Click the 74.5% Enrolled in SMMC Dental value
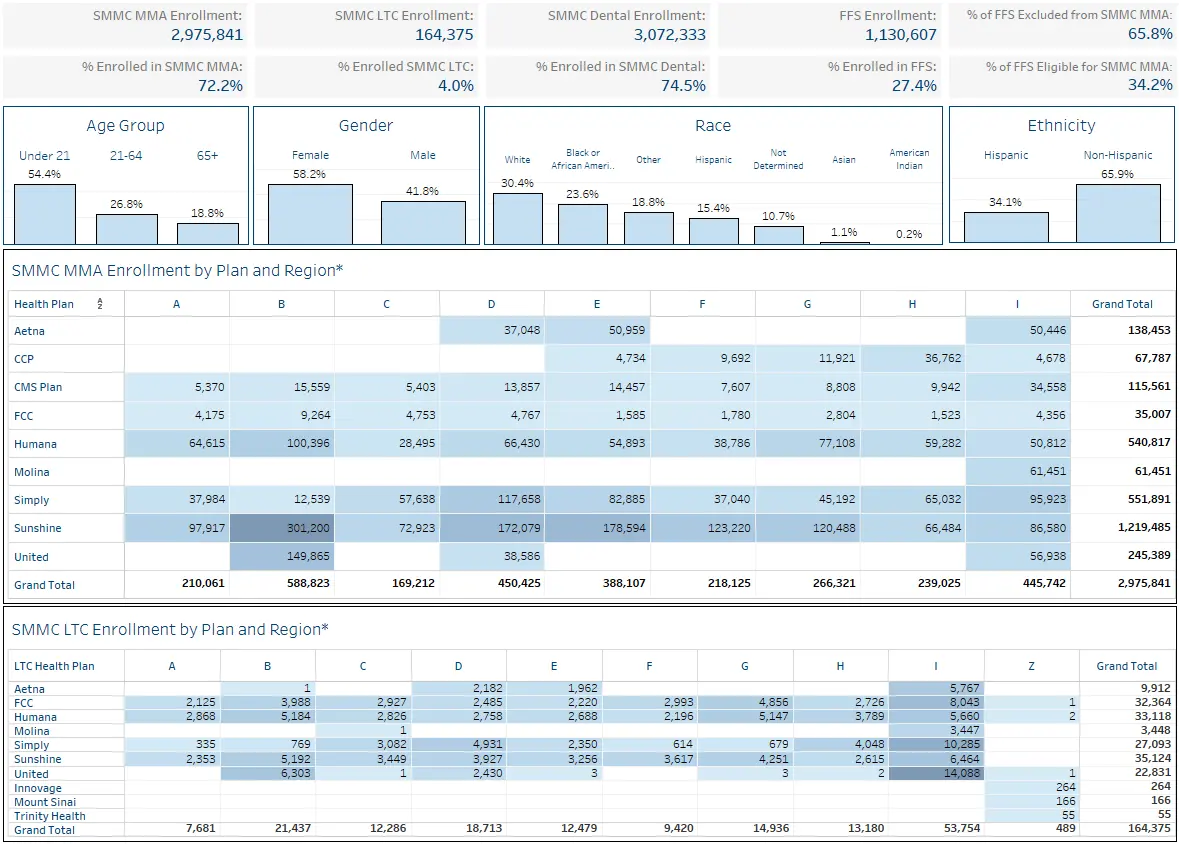The image size is (1179, 844). pos(683,86)
